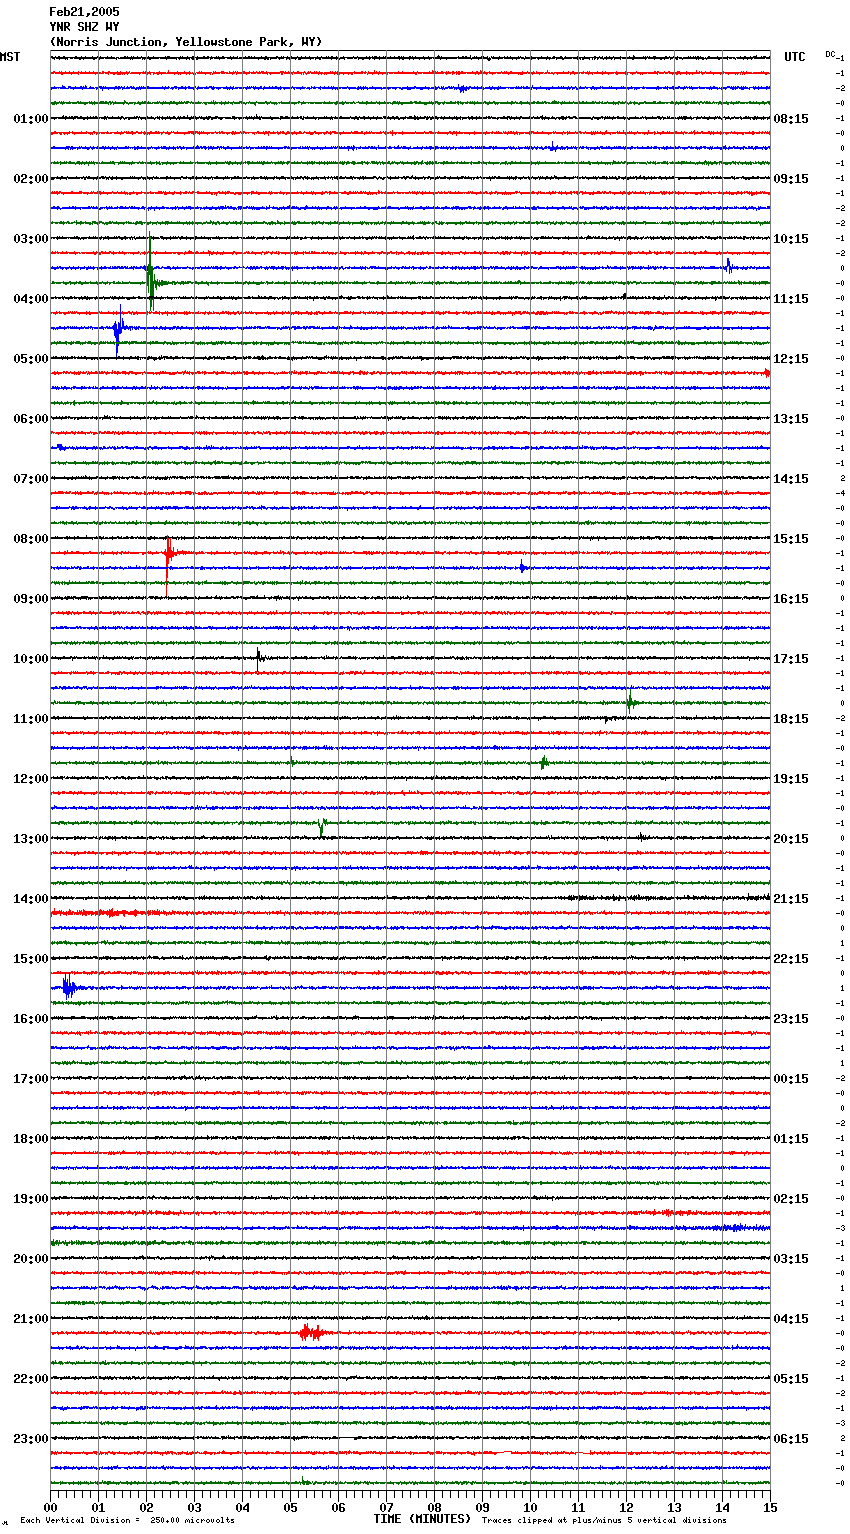
Task: Select the Each Vertical Division microvolts note
Action: [x=127, y=1520]
